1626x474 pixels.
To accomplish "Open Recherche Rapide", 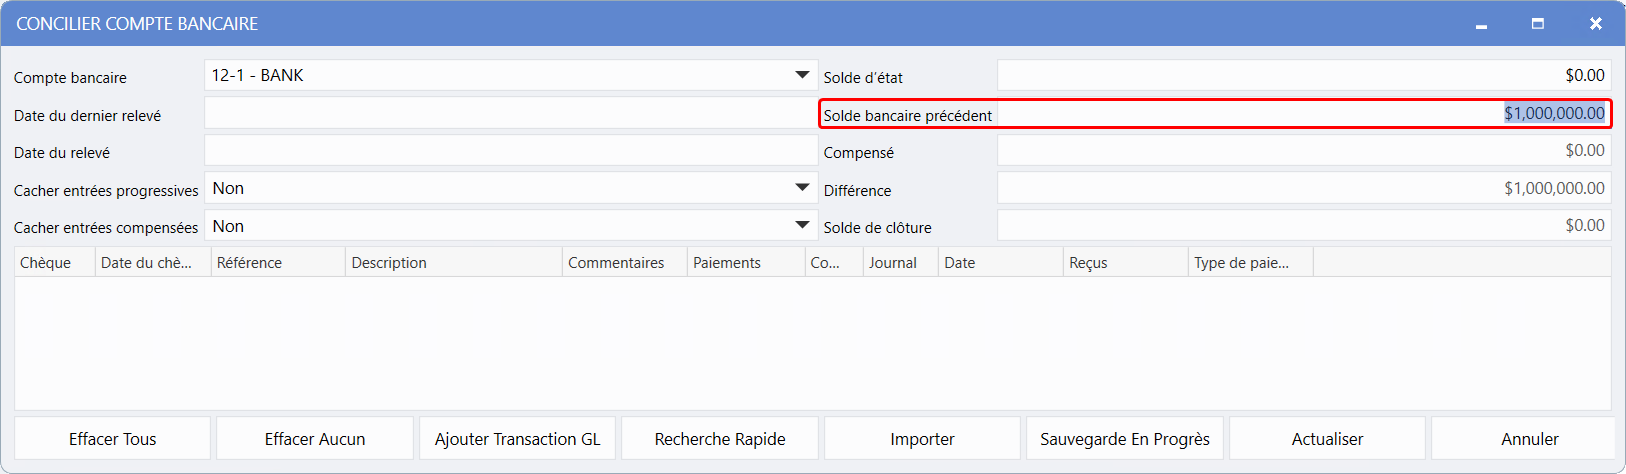I will pyautogui.click(x=720, y=439).
